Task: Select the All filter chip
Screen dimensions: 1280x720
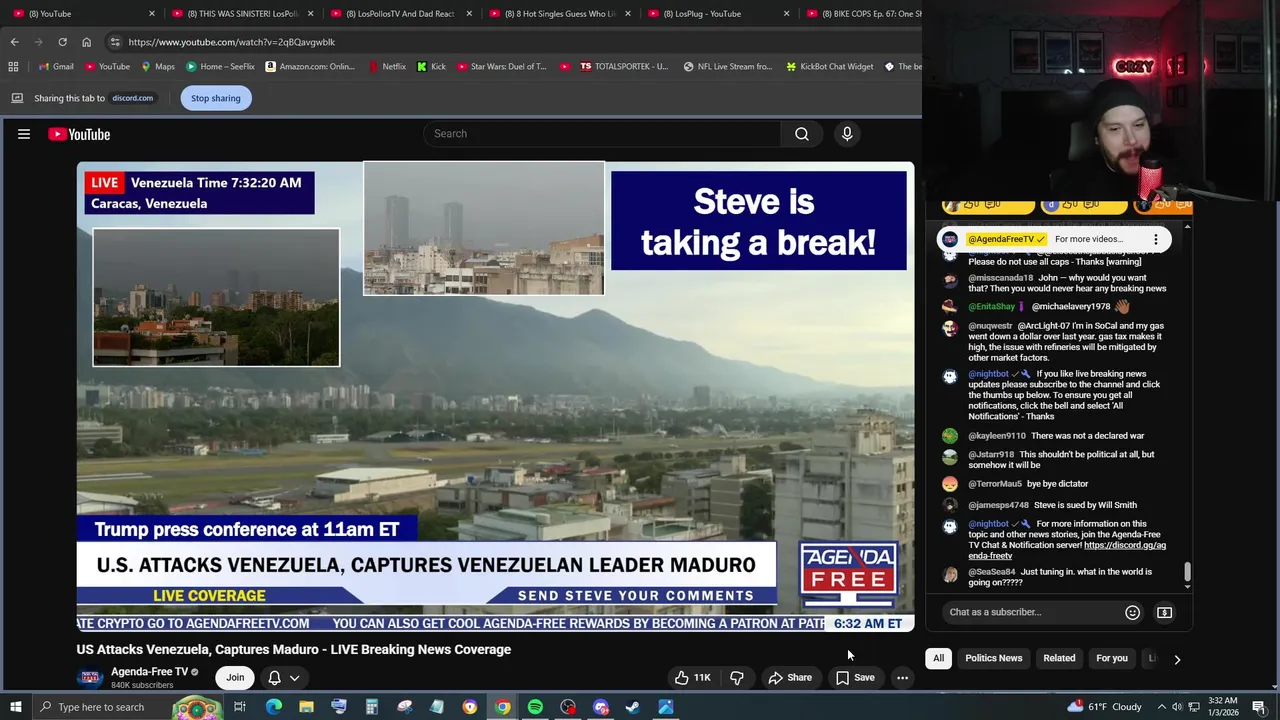Action: pyautogui.click(x=938, y=658)
